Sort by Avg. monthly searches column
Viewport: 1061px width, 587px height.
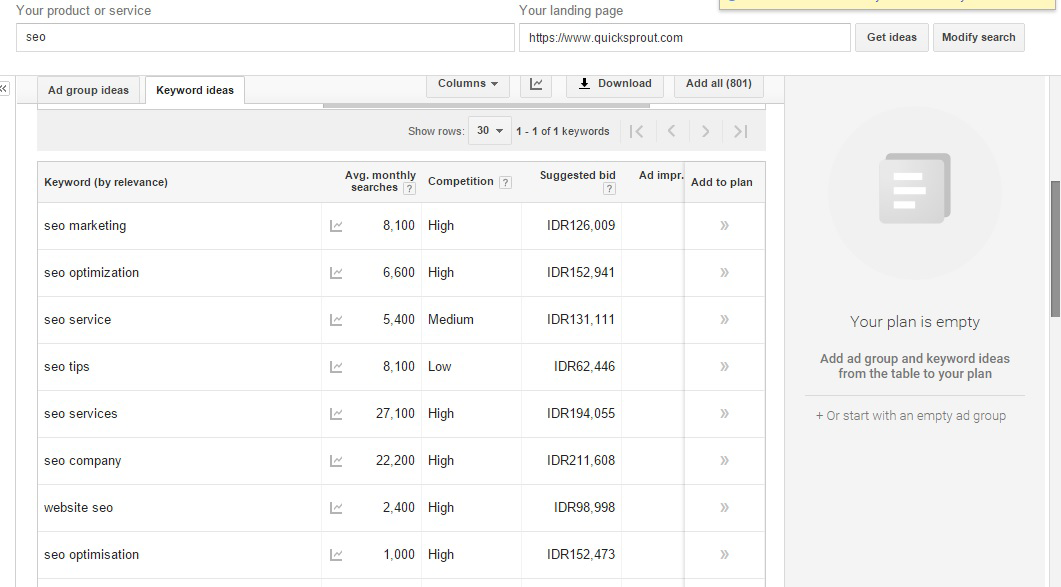click(380, 181)
